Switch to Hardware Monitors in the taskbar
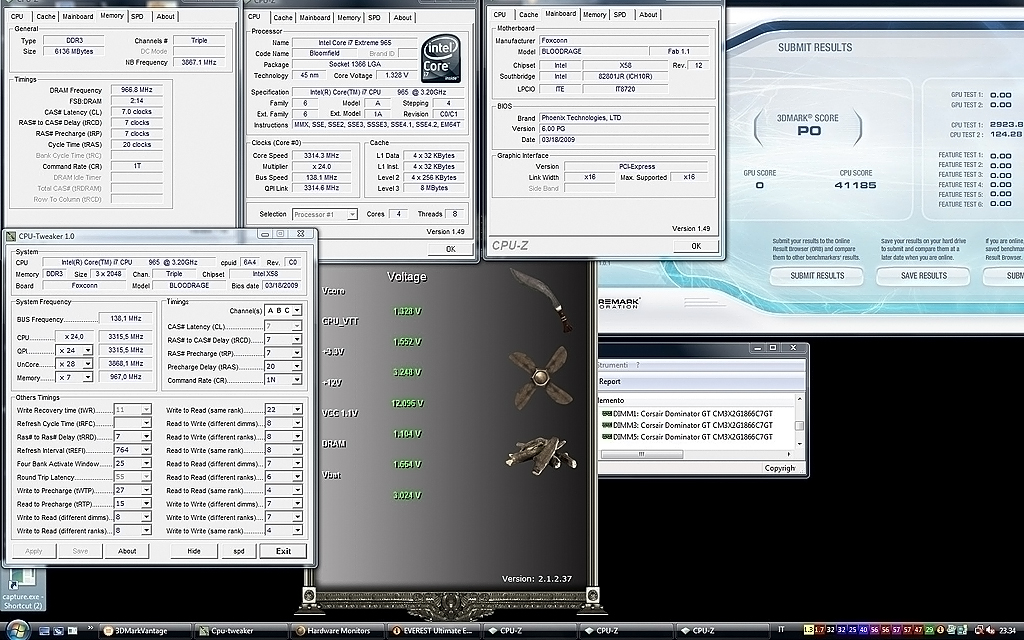 pos(336,631)
